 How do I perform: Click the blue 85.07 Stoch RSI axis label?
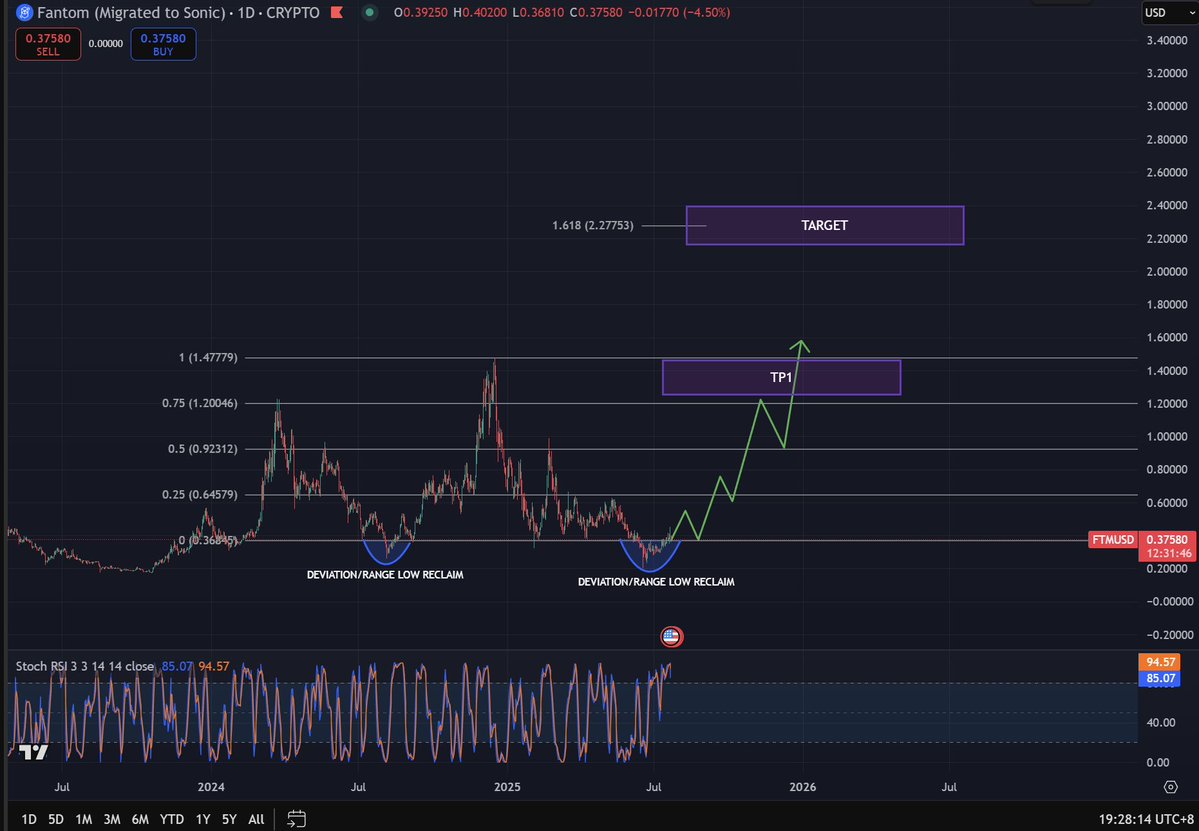tap(1160, 678)
